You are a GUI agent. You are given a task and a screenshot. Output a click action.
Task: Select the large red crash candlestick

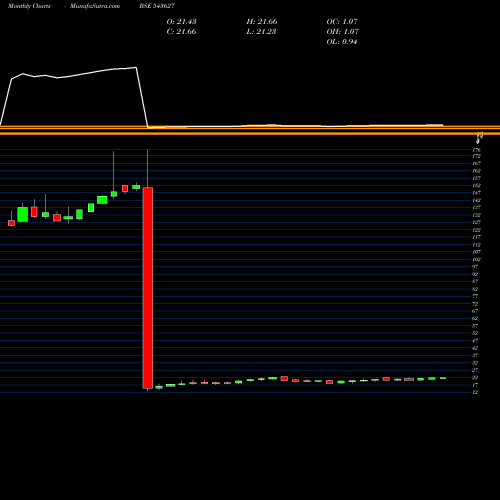[148, 288]
